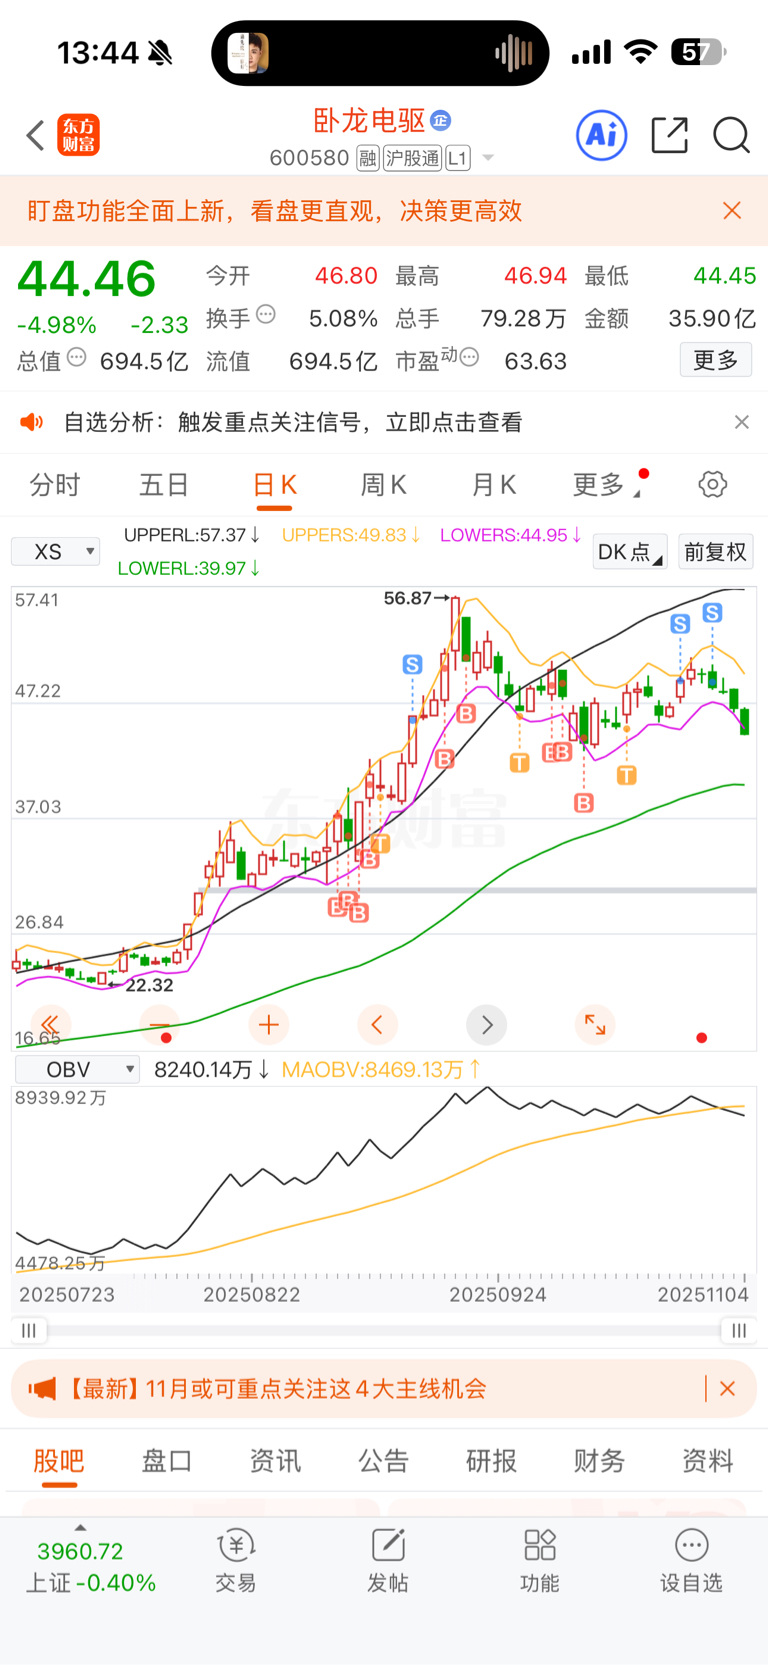Tap the minus zoom-out chart button
The height and width of the screenshot is (1665, 768).
pos(159,1024)
